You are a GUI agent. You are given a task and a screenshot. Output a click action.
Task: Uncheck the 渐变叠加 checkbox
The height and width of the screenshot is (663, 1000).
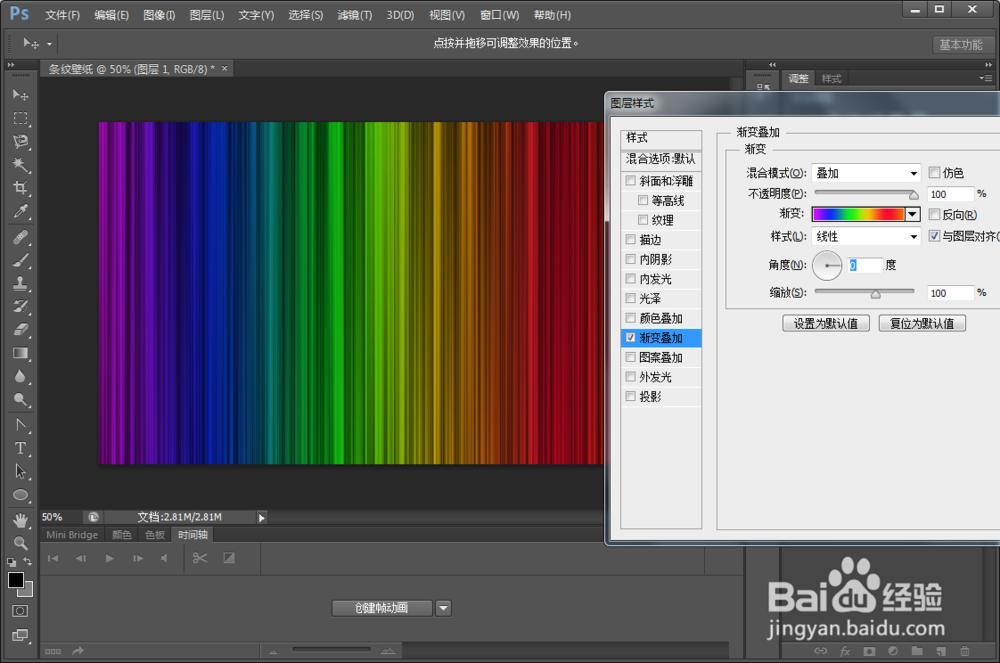coord(631,337)
